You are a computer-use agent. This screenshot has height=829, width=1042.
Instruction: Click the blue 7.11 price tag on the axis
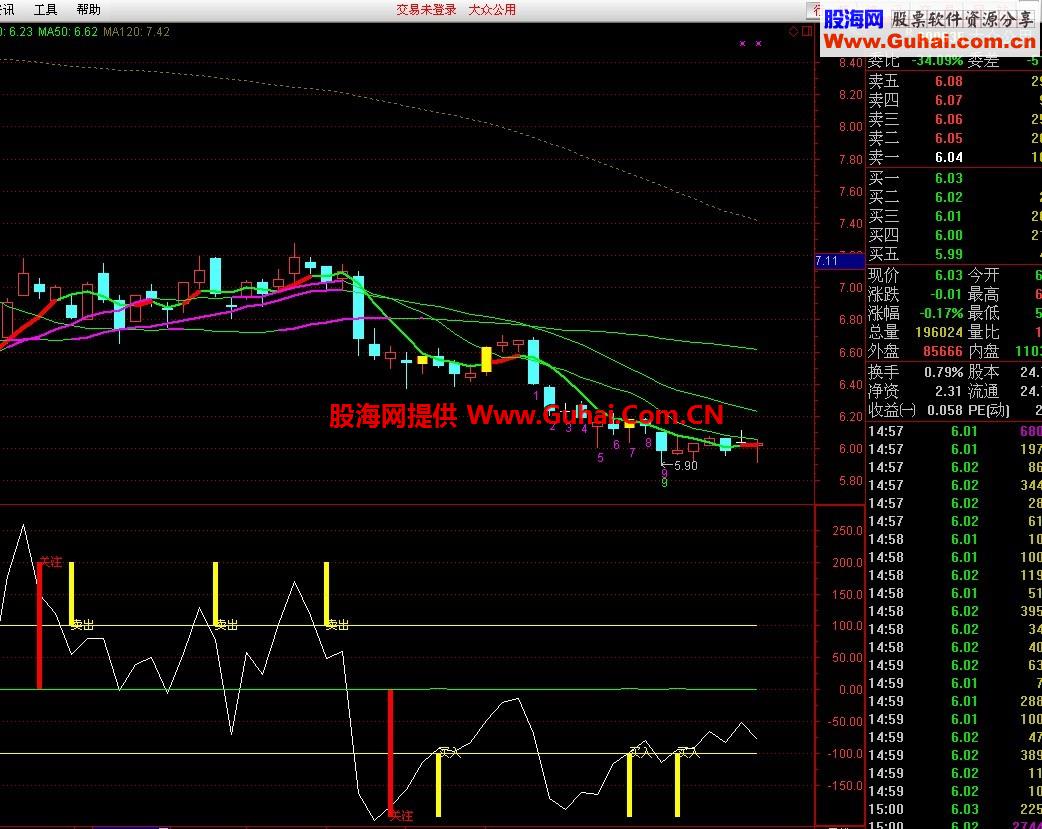tap(838, 260)
